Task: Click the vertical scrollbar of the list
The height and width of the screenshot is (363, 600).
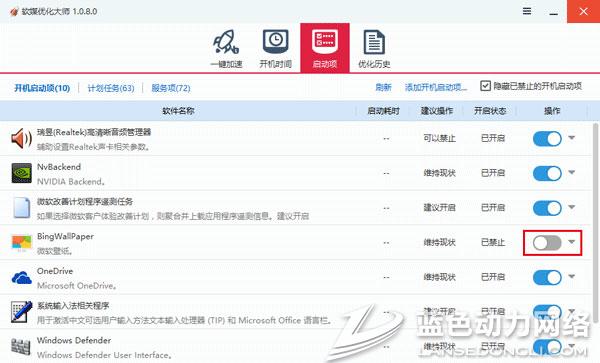Action: (595, 223)
